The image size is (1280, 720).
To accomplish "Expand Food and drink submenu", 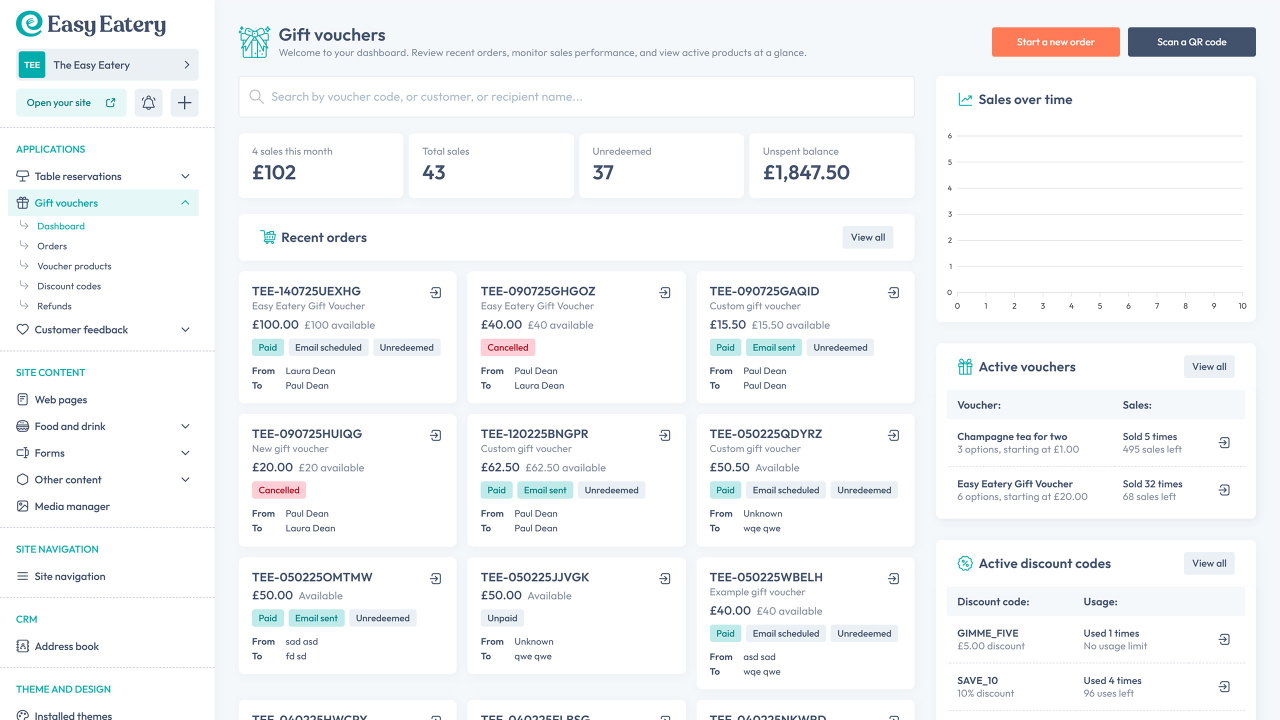I will [x=185, y=427].
